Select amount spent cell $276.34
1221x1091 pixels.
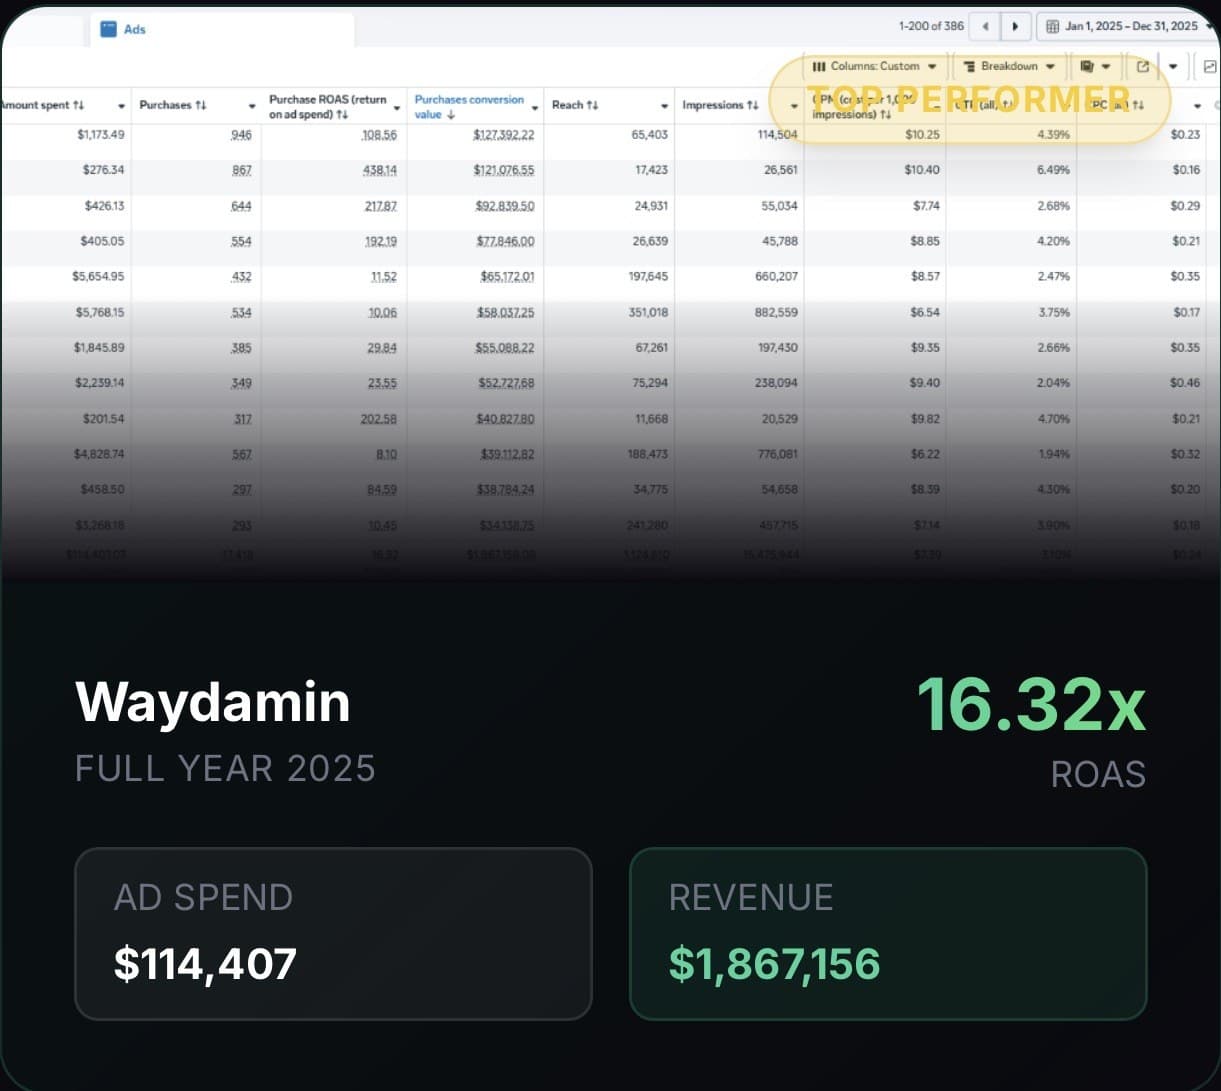pos(103,170)
